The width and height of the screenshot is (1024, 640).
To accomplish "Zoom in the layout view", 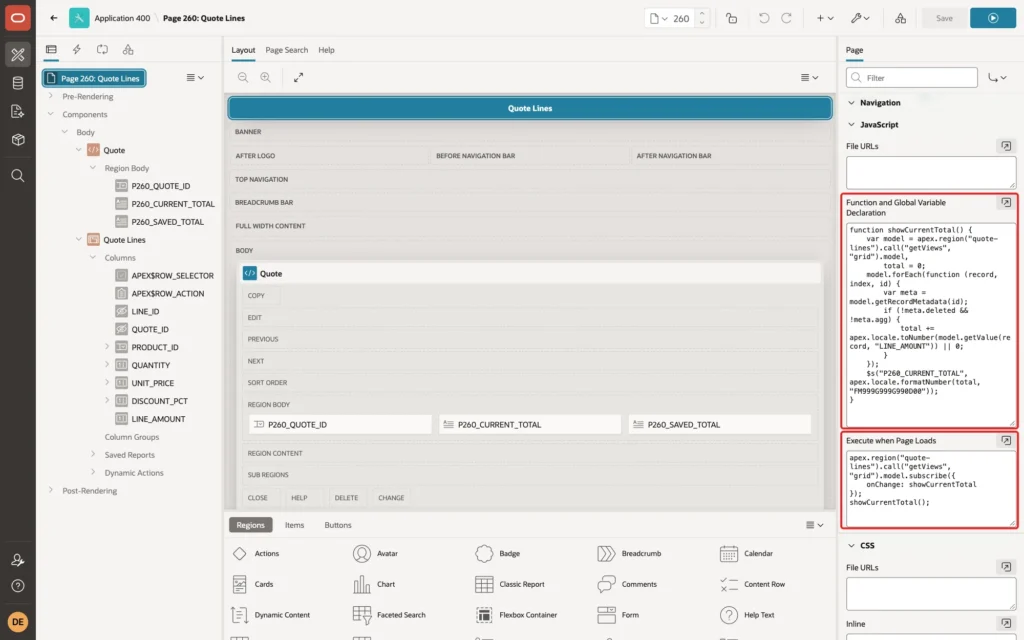I will 265,77.
